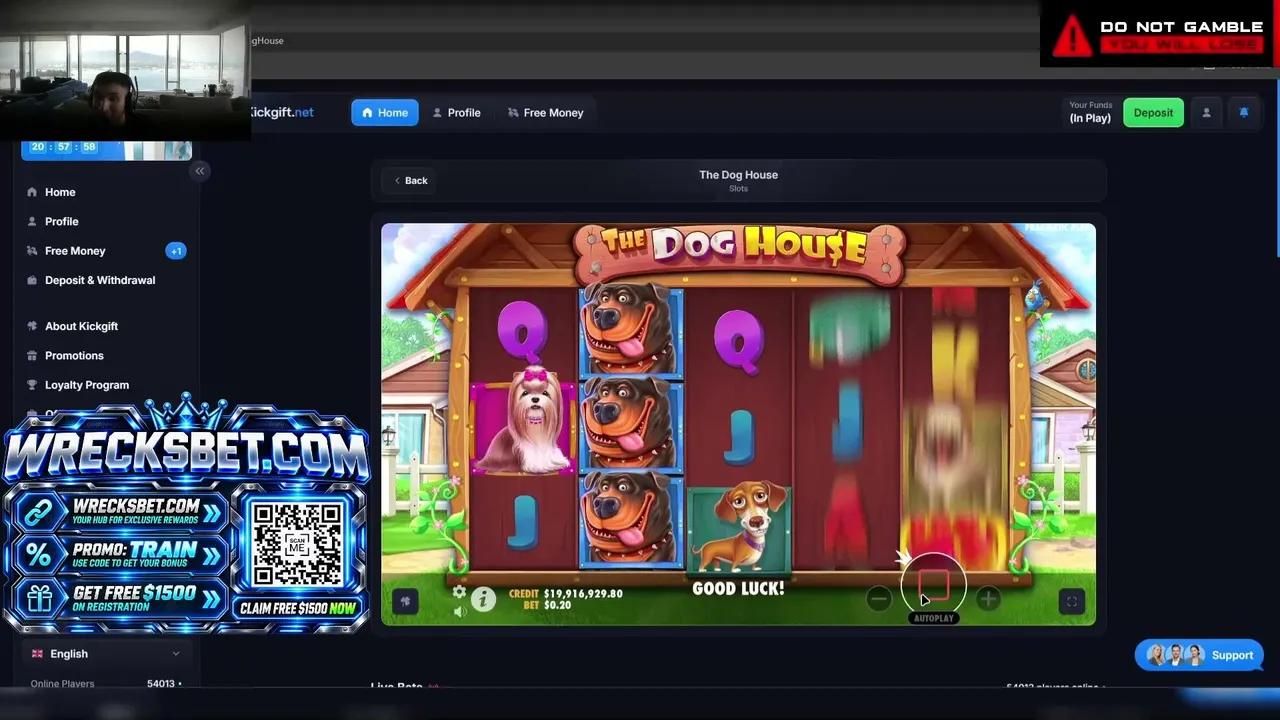
Task: Open the slot game settings gear
Action: [x=459, y=592]
